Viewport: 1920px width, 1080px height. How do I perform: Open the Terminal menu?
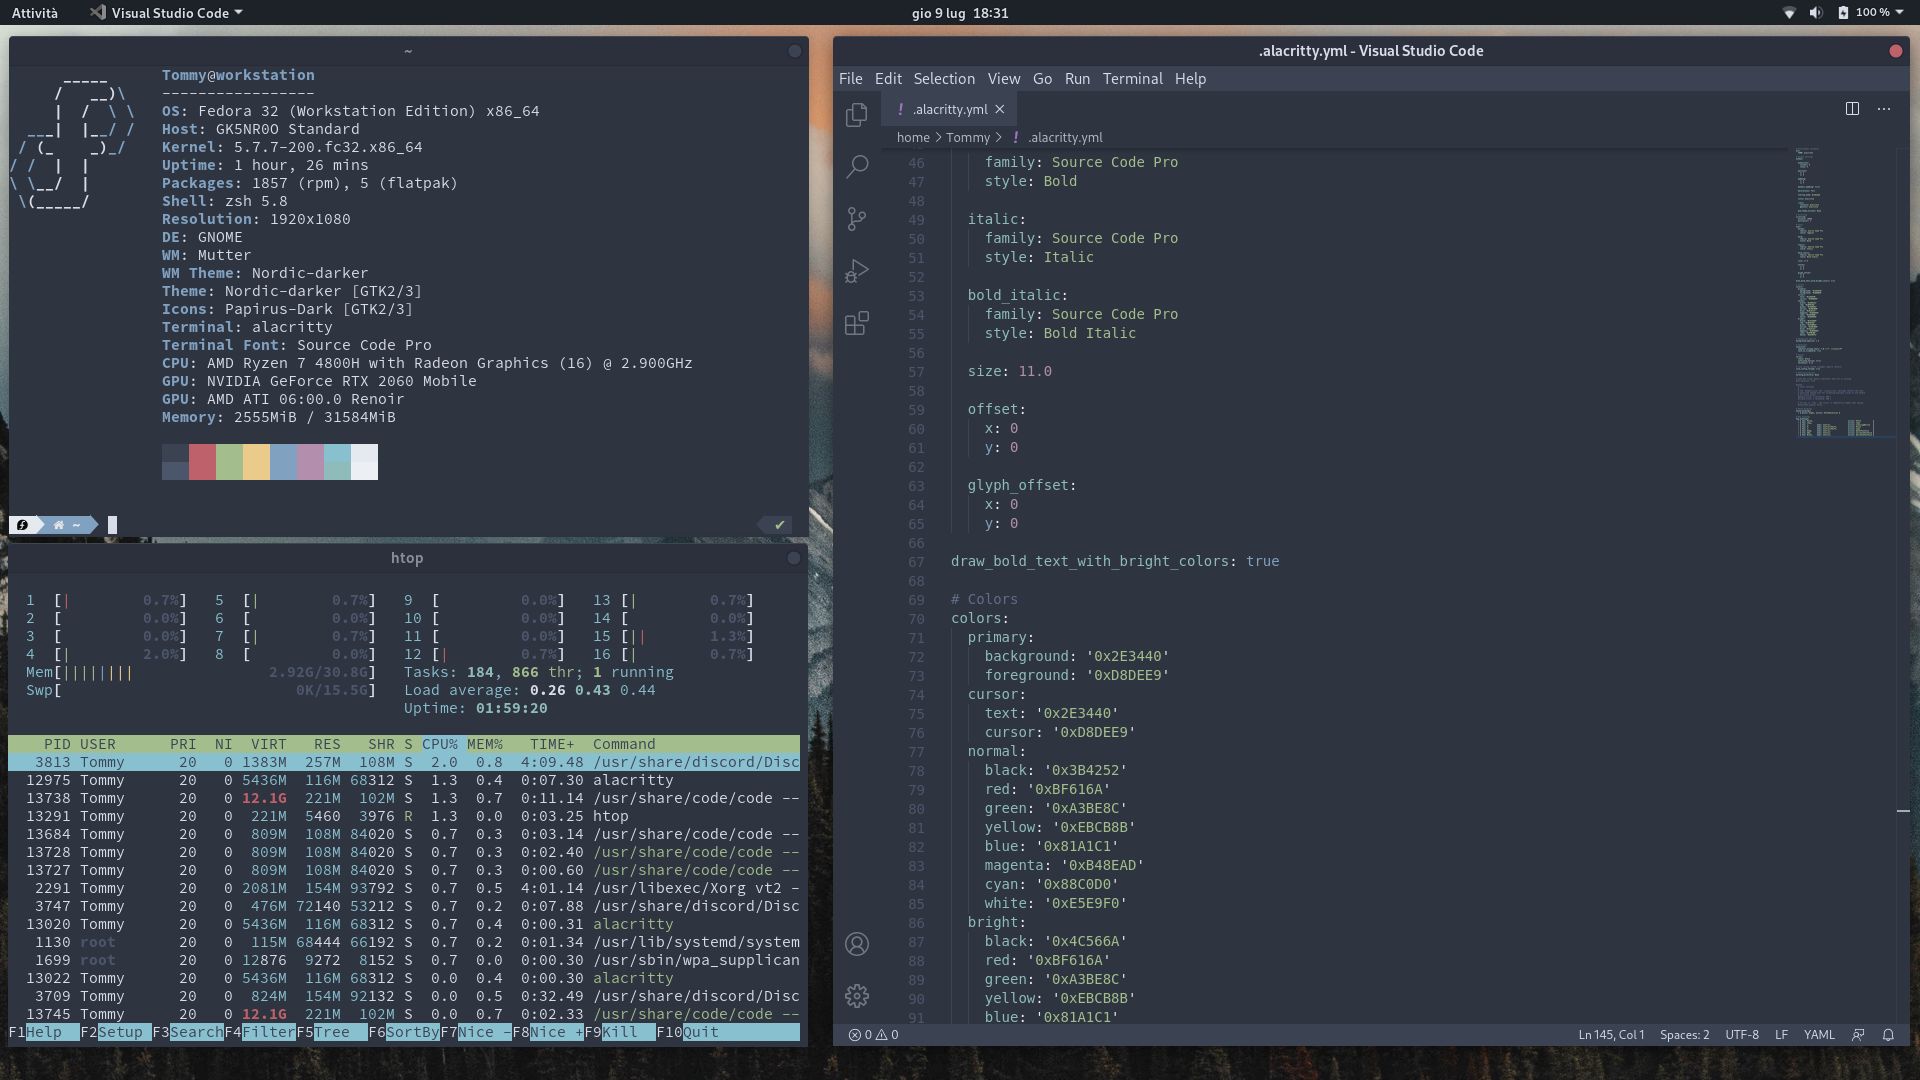click(x=1132, y=78)
